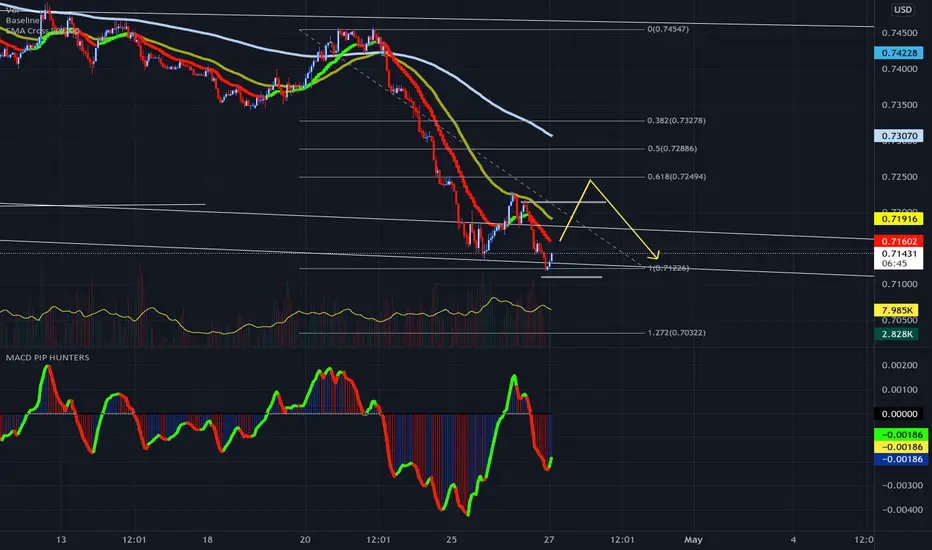Click the 0.00200 MACD axis tick

tap(899, 365)
